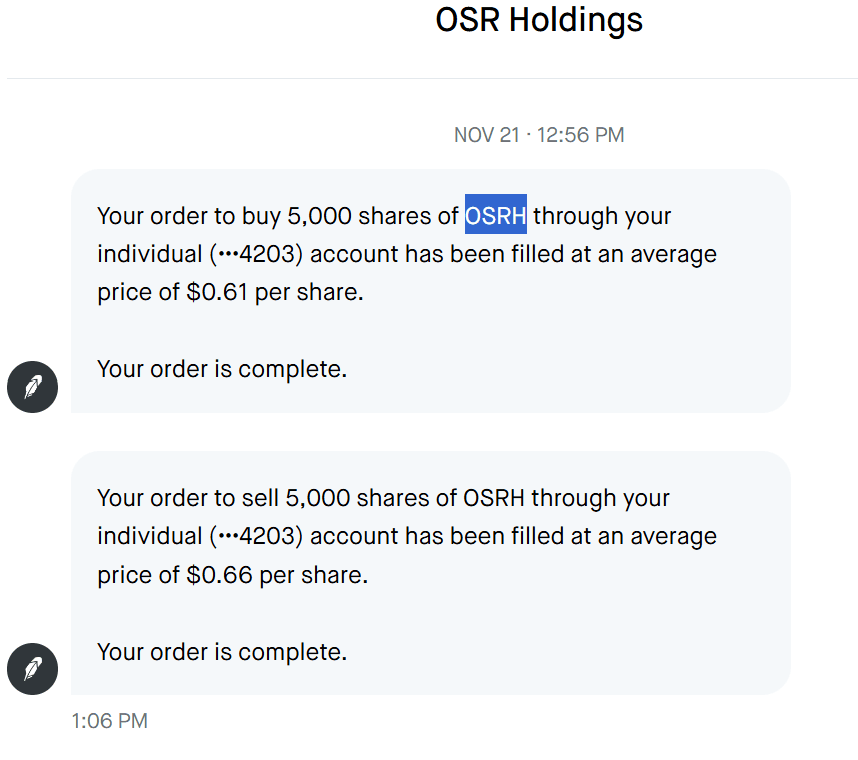The image size is (858, 760).
Task: Click "Your order is complete" in sell message
Action: click(x=221, y=653)
